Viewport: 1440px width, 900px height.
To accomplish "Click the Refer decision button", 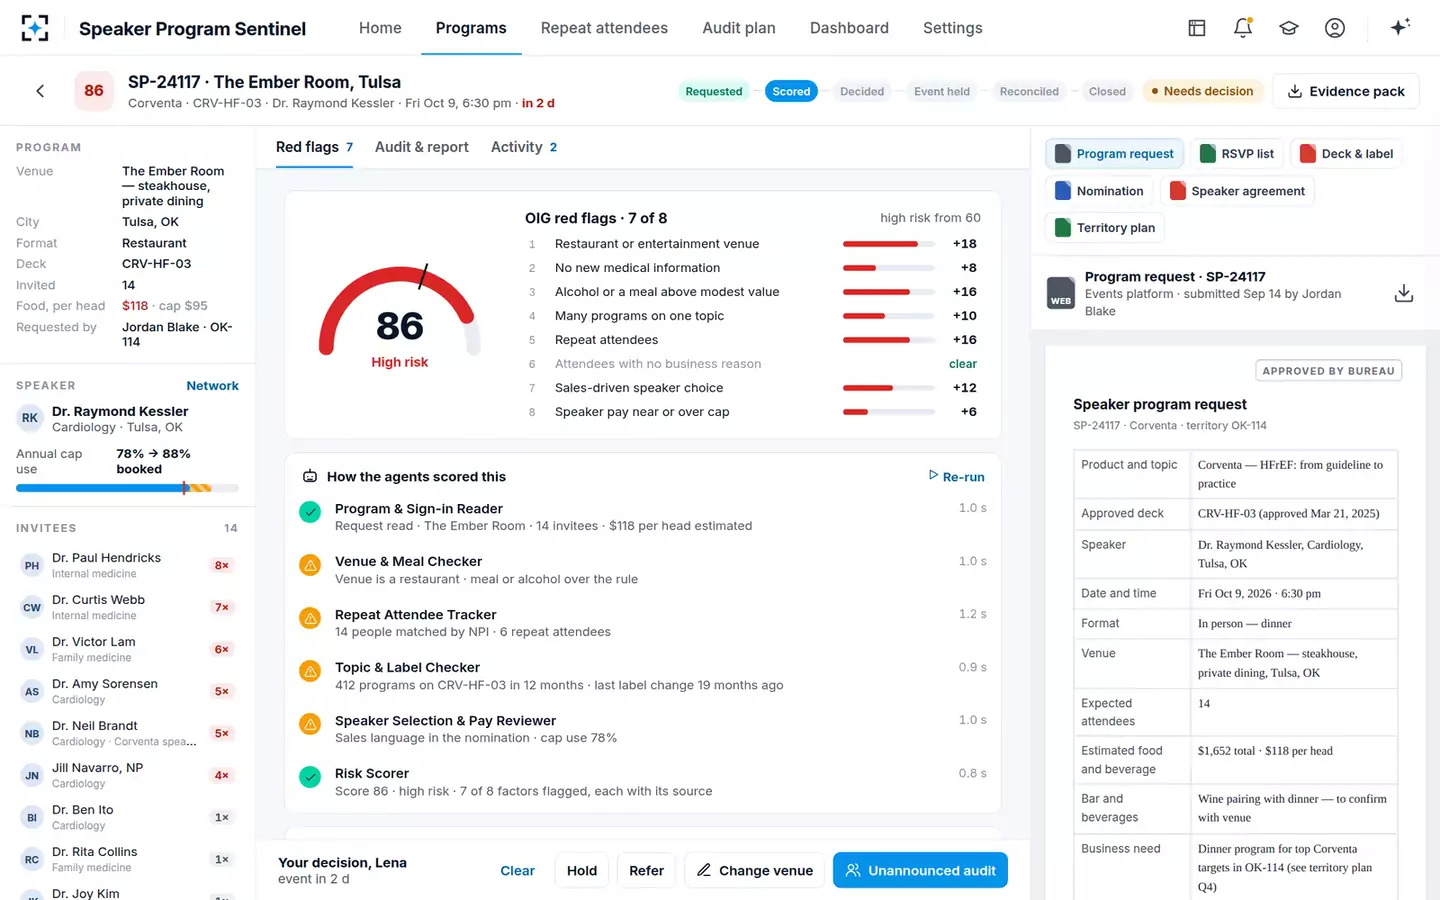I will coord(646,870).
